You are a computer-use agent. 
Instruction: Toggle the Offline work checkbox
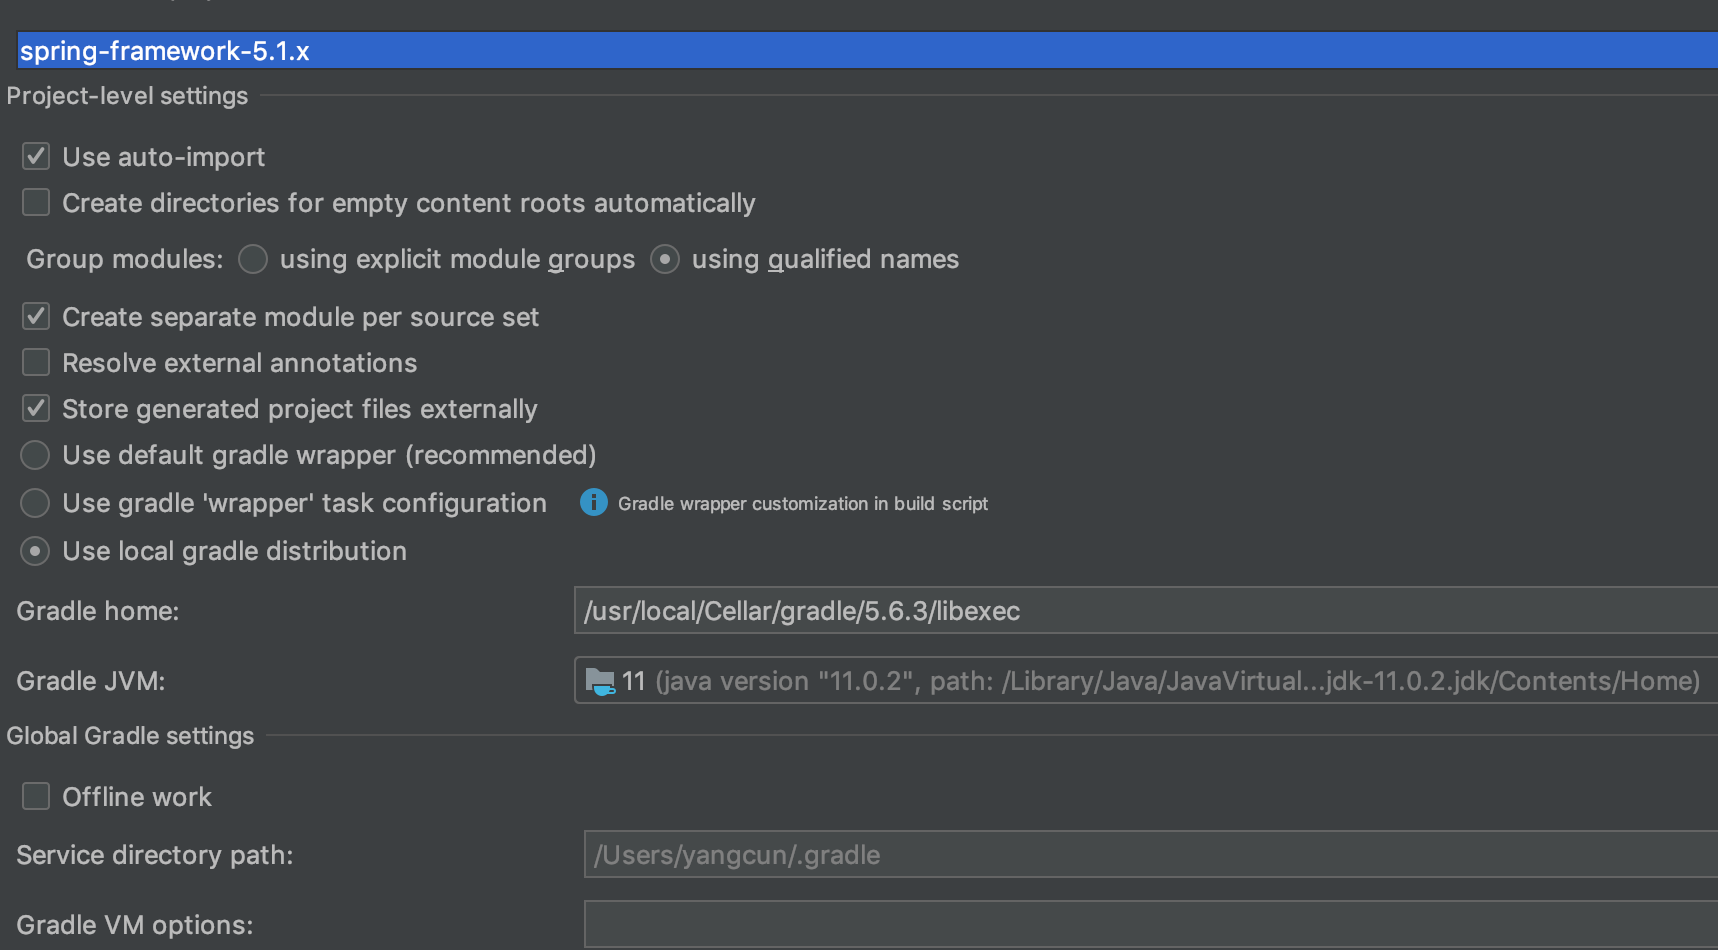[x=36, y=796]
